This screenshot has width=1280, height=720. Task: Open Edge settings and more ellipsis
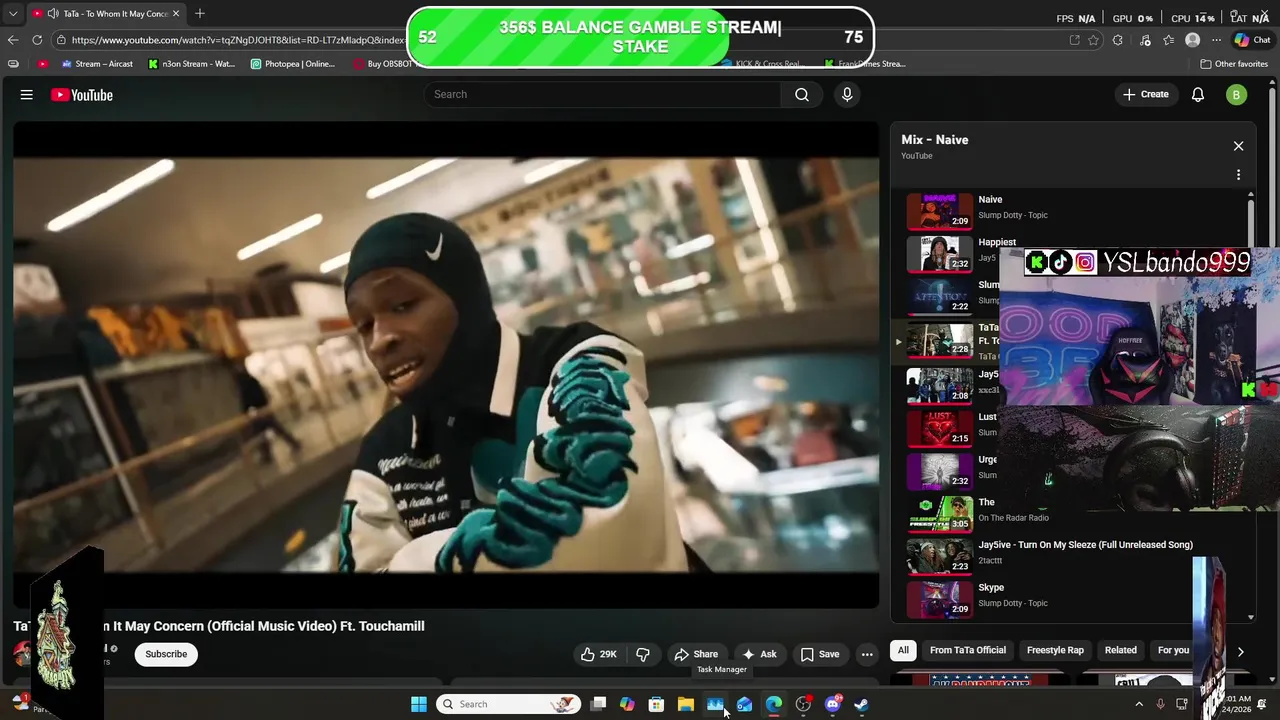click(1216, 40)
